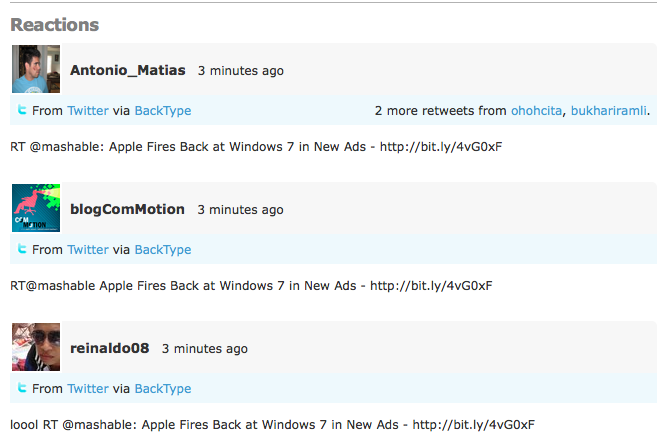Open the BackType link in reinaldo08's reaction

[x=163, y=389]
